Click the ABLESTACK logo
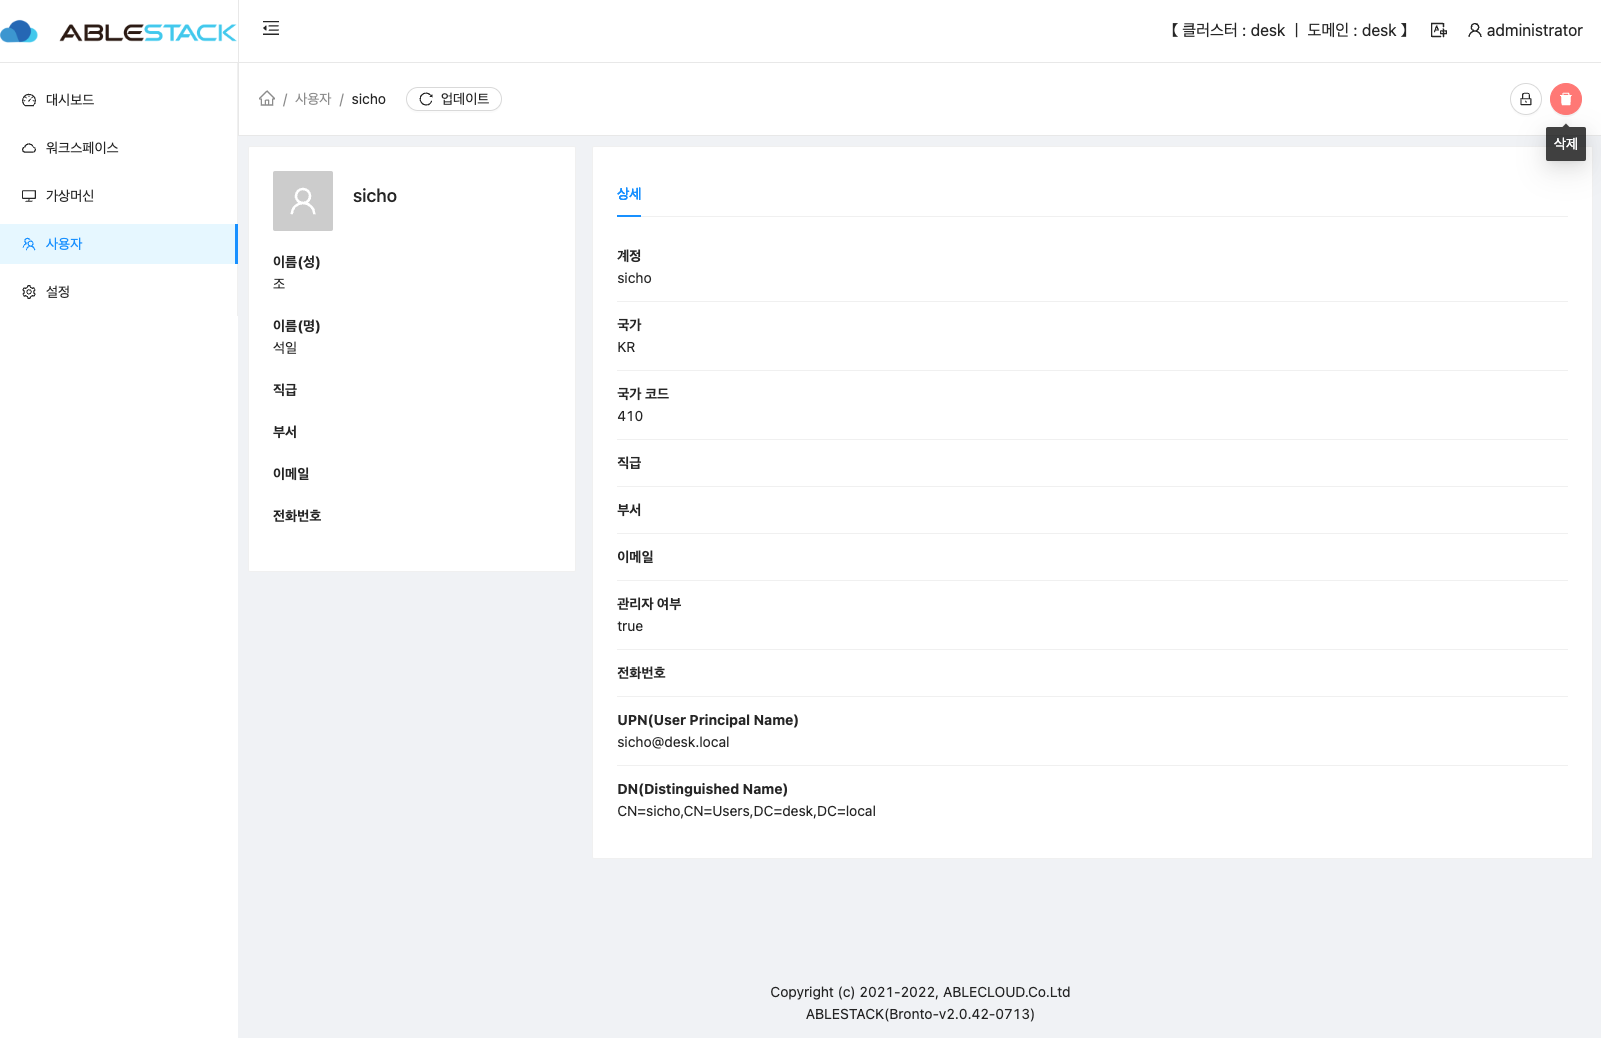 (120, 31)
